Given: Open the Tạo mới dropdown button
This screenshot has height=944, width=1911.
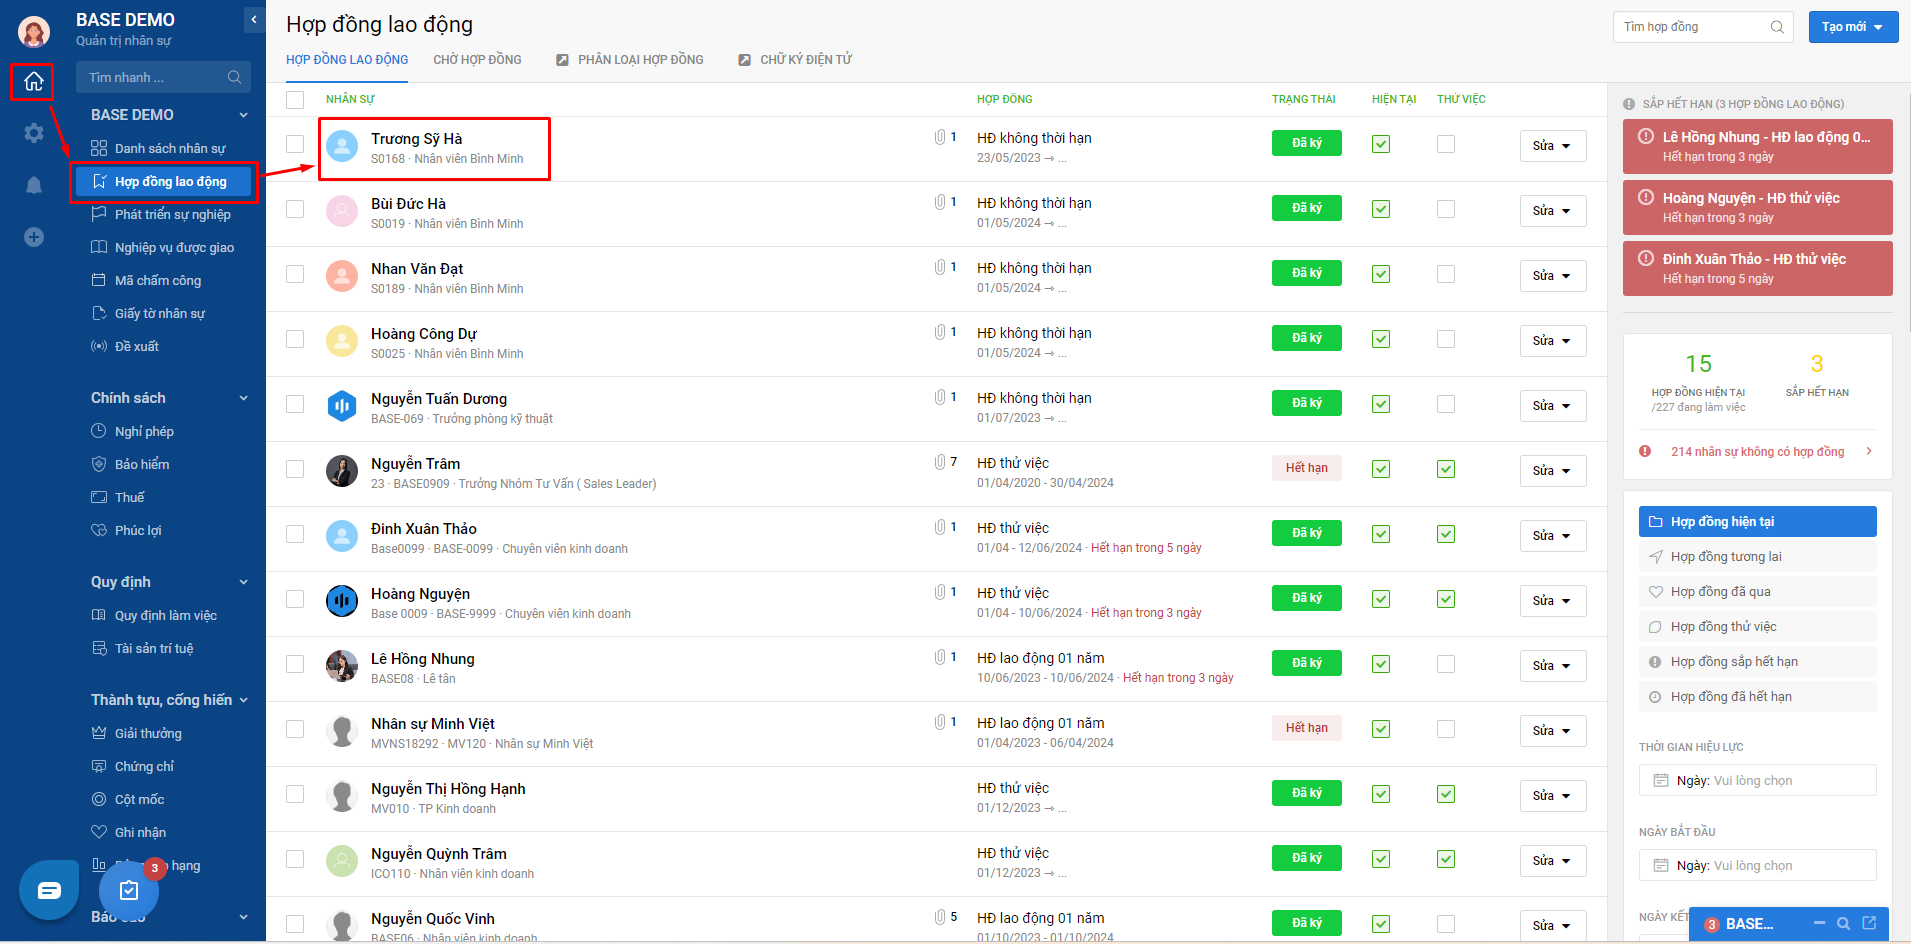Looking at the screenshot, I should [1853, 27].
